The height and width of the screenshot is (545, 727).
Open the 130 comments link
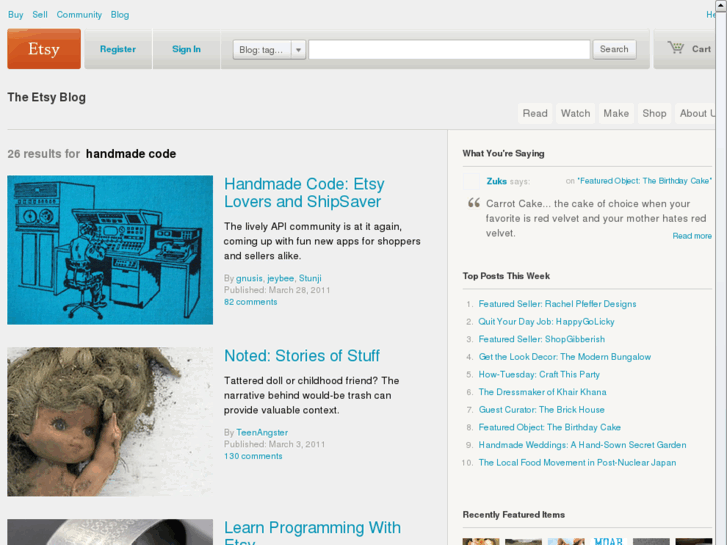[x=253, y=456]
